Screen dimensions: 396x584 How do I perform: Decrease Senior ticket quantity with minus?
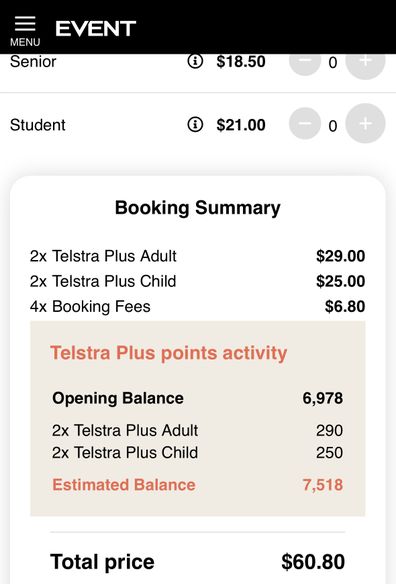click(x=305, y=63)
